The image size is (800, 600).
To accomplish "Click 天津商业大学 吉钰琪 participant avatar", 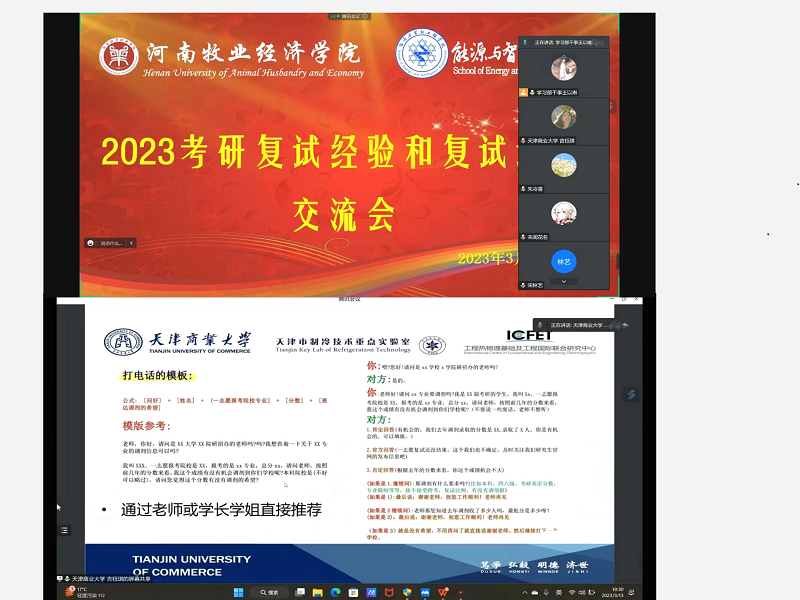I will pos(564,117).
